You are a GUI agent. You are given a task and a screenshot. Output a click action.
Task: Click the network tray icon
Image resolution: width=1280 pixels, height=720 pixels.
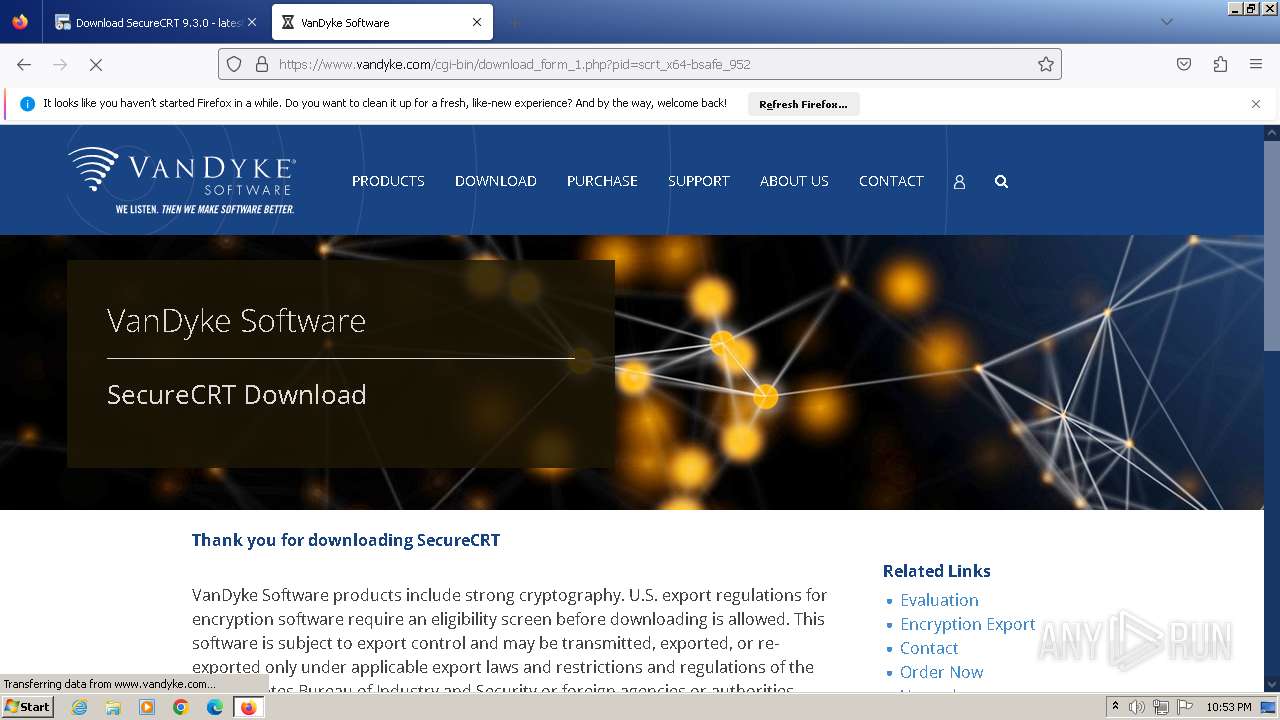1161,707
